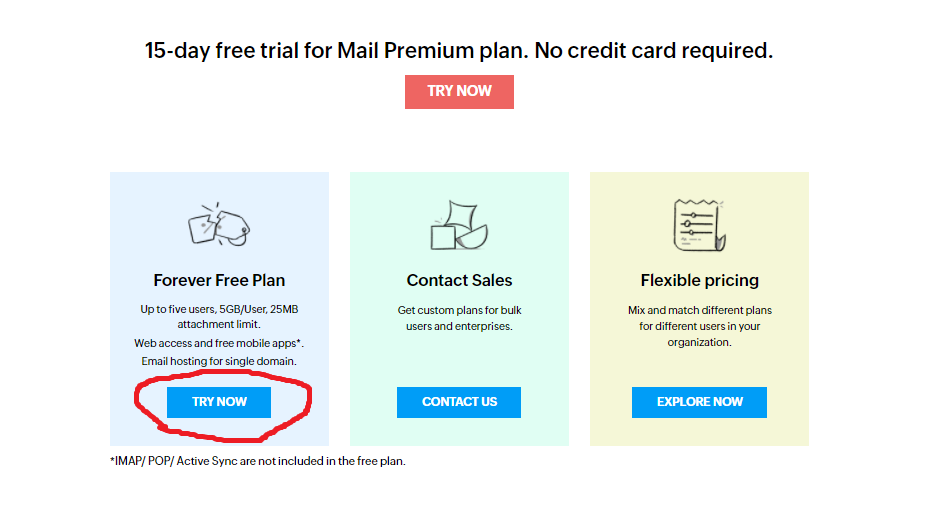Viewport: 949px width, 513px height.
Task: Click the red TRY NOW trial button
Action: [459, 92]
